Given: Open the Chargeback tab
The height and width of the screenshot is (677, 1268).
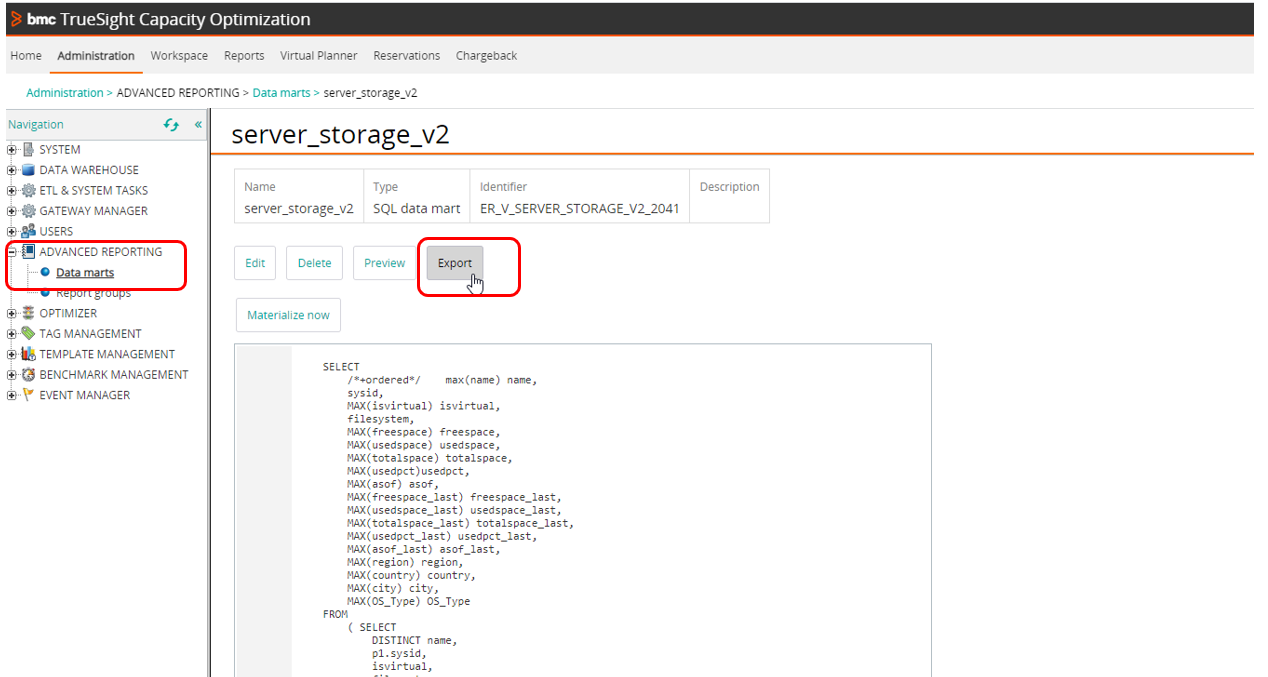Looking at the screenshot, I should [486, 56].
